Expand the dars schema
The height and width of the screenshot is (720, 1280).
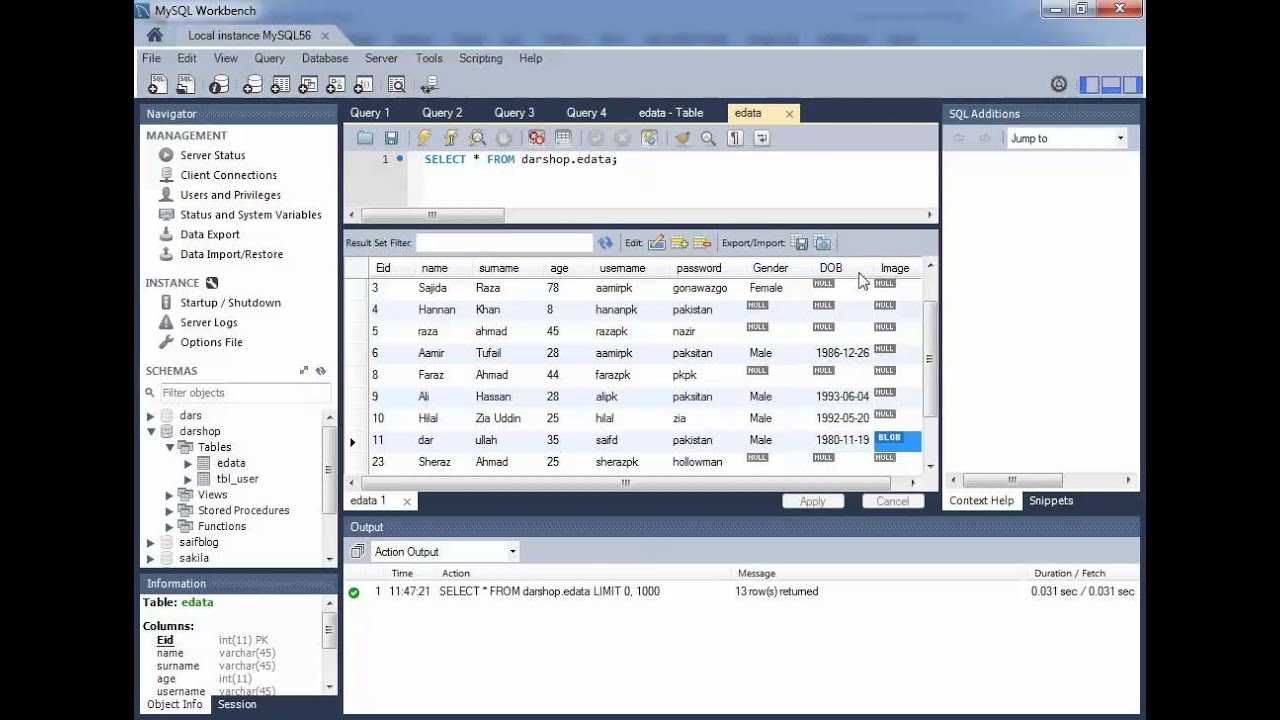coord(151,416)
